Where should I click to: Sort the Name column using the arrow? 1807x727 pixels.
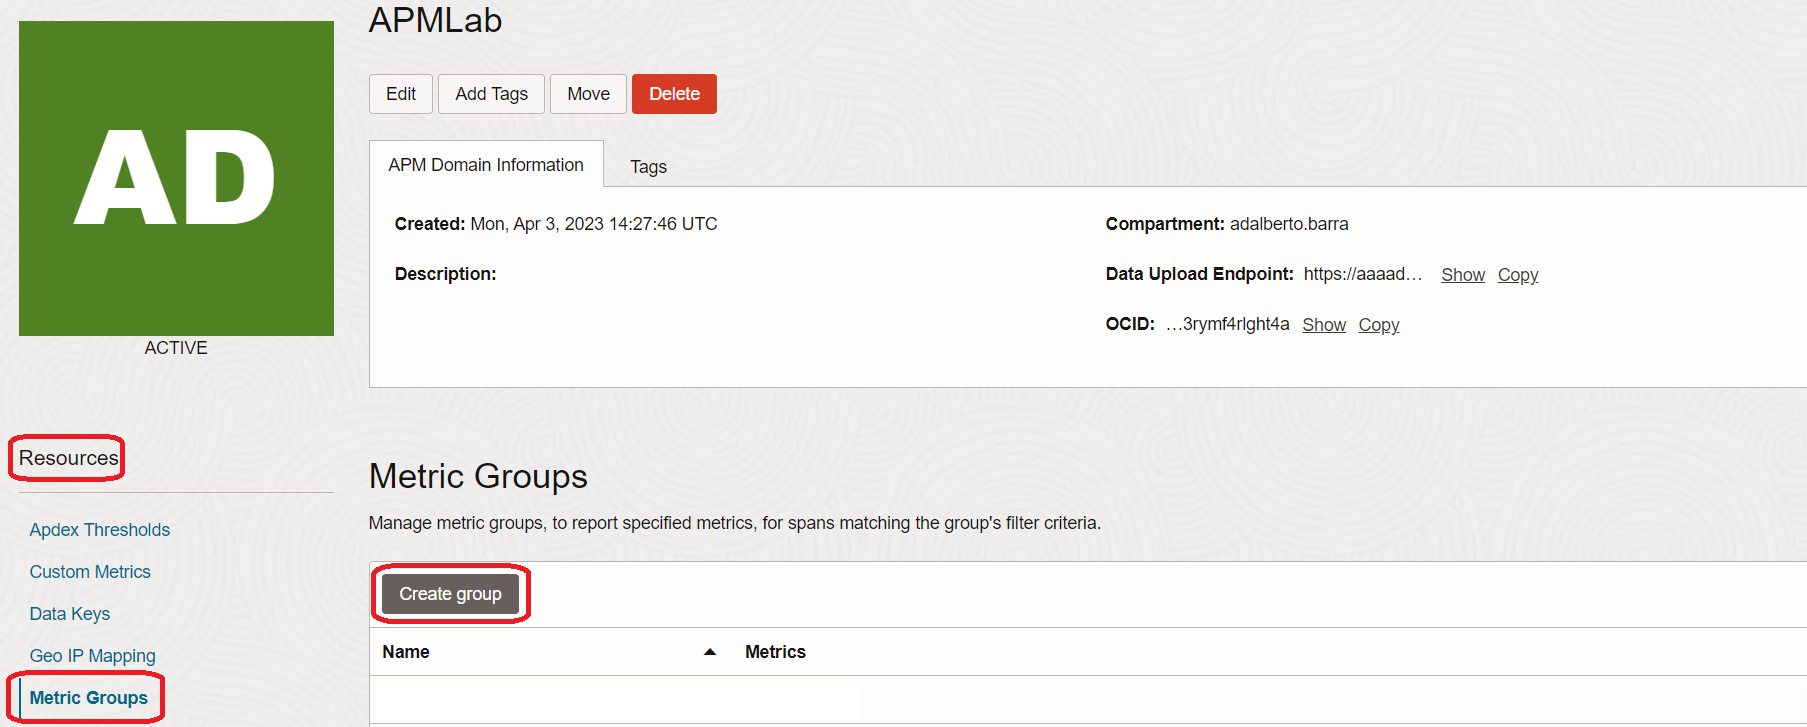(x=710, y=652)
